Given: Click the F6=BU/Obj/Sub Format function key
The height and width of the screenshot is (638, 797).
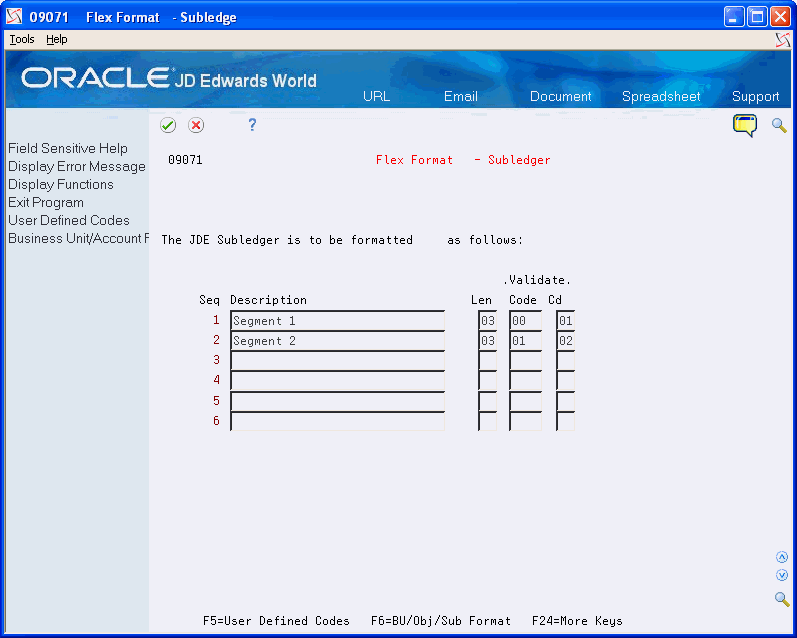Looking at the screenshot, I should (441, 621).
